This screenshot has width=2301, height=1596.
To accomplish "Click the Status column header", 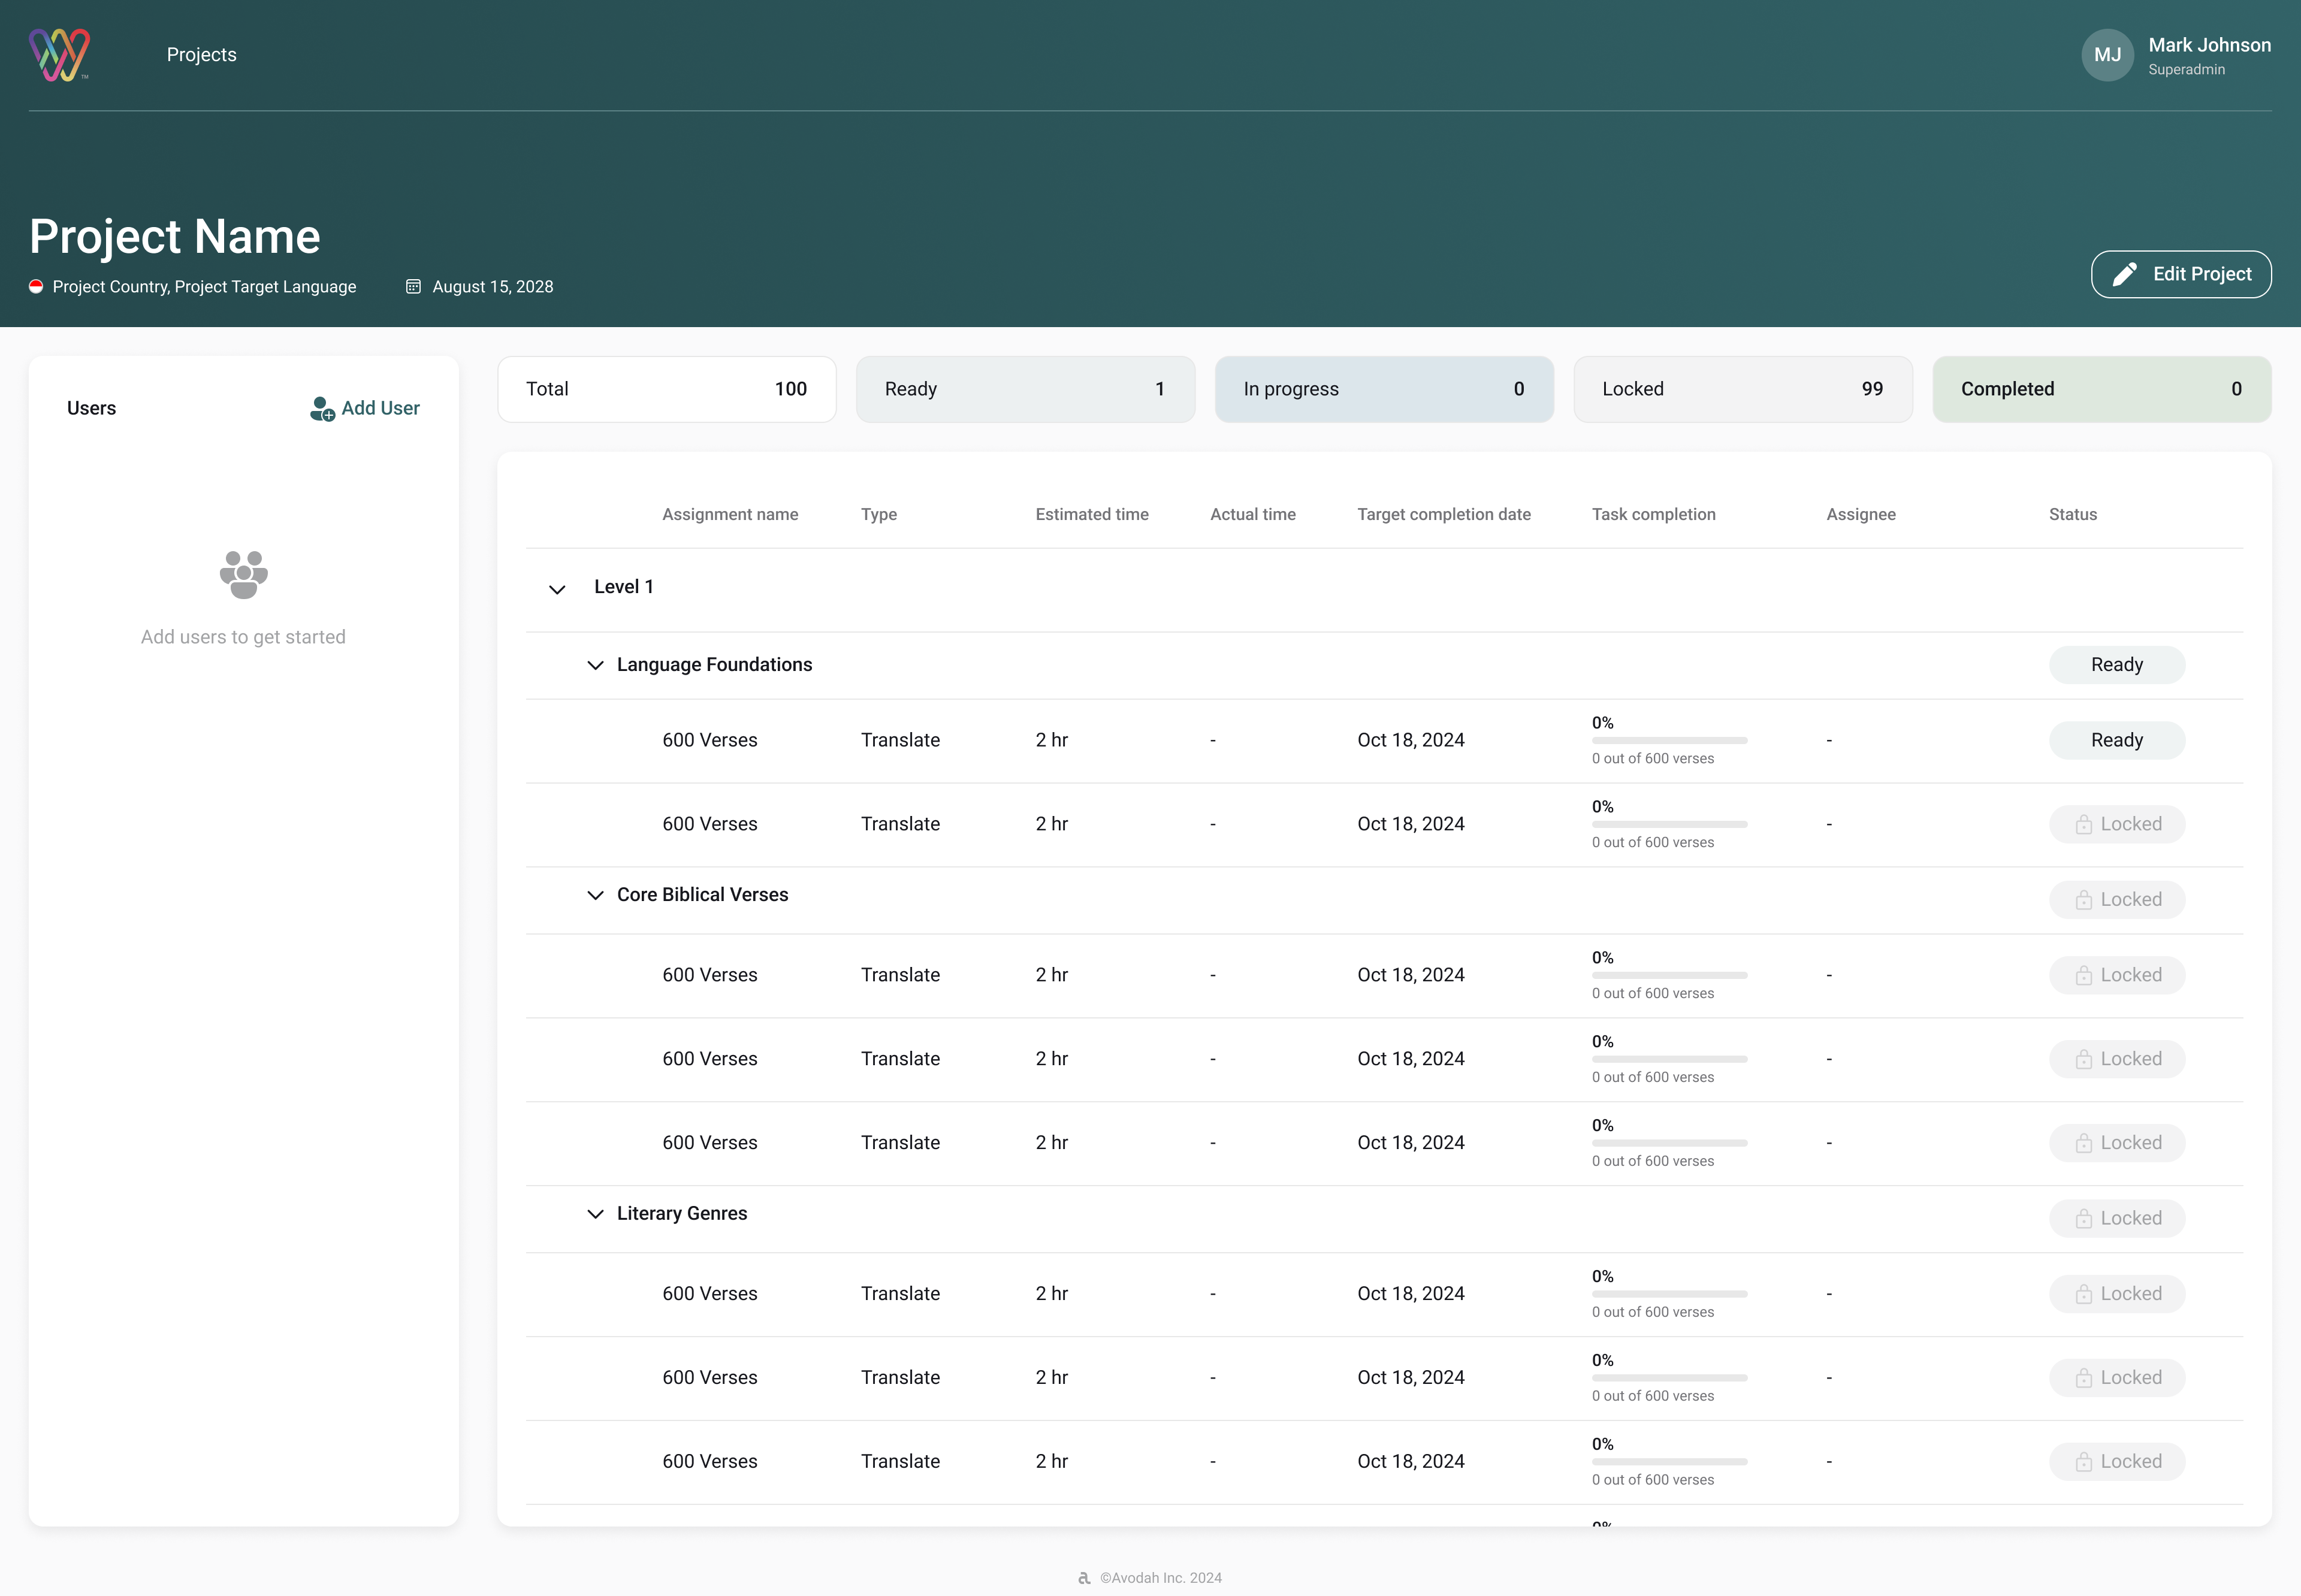I will (x=2073, y=514).
